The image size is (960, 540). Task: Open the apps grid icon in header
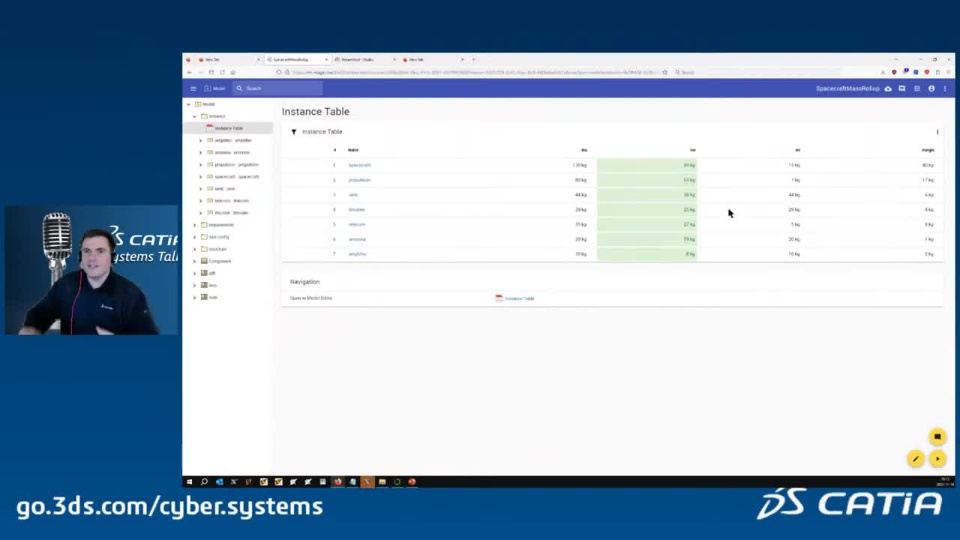coord(917,89)
